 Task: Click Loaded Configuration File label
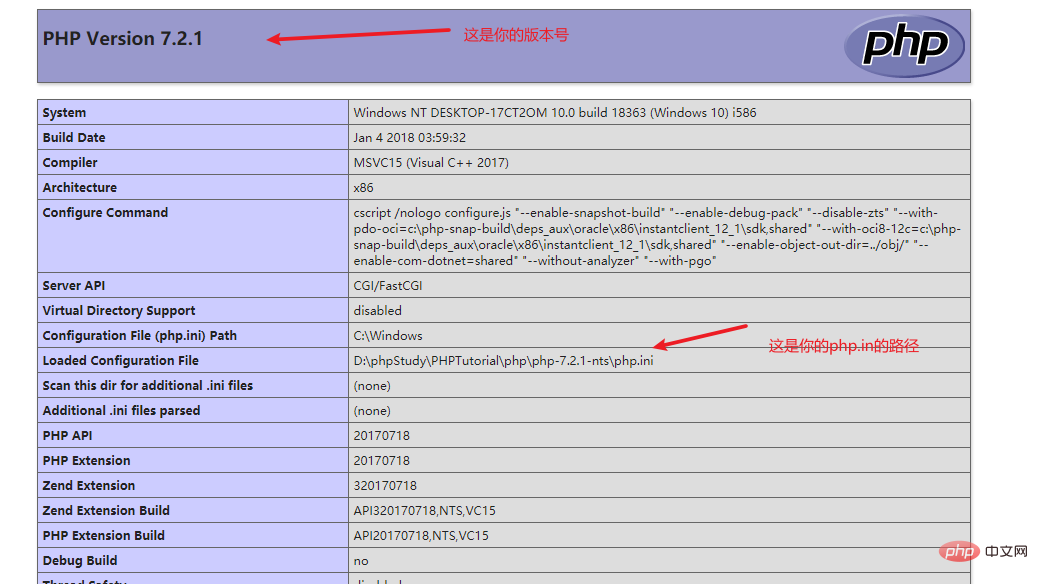point(120,361)
